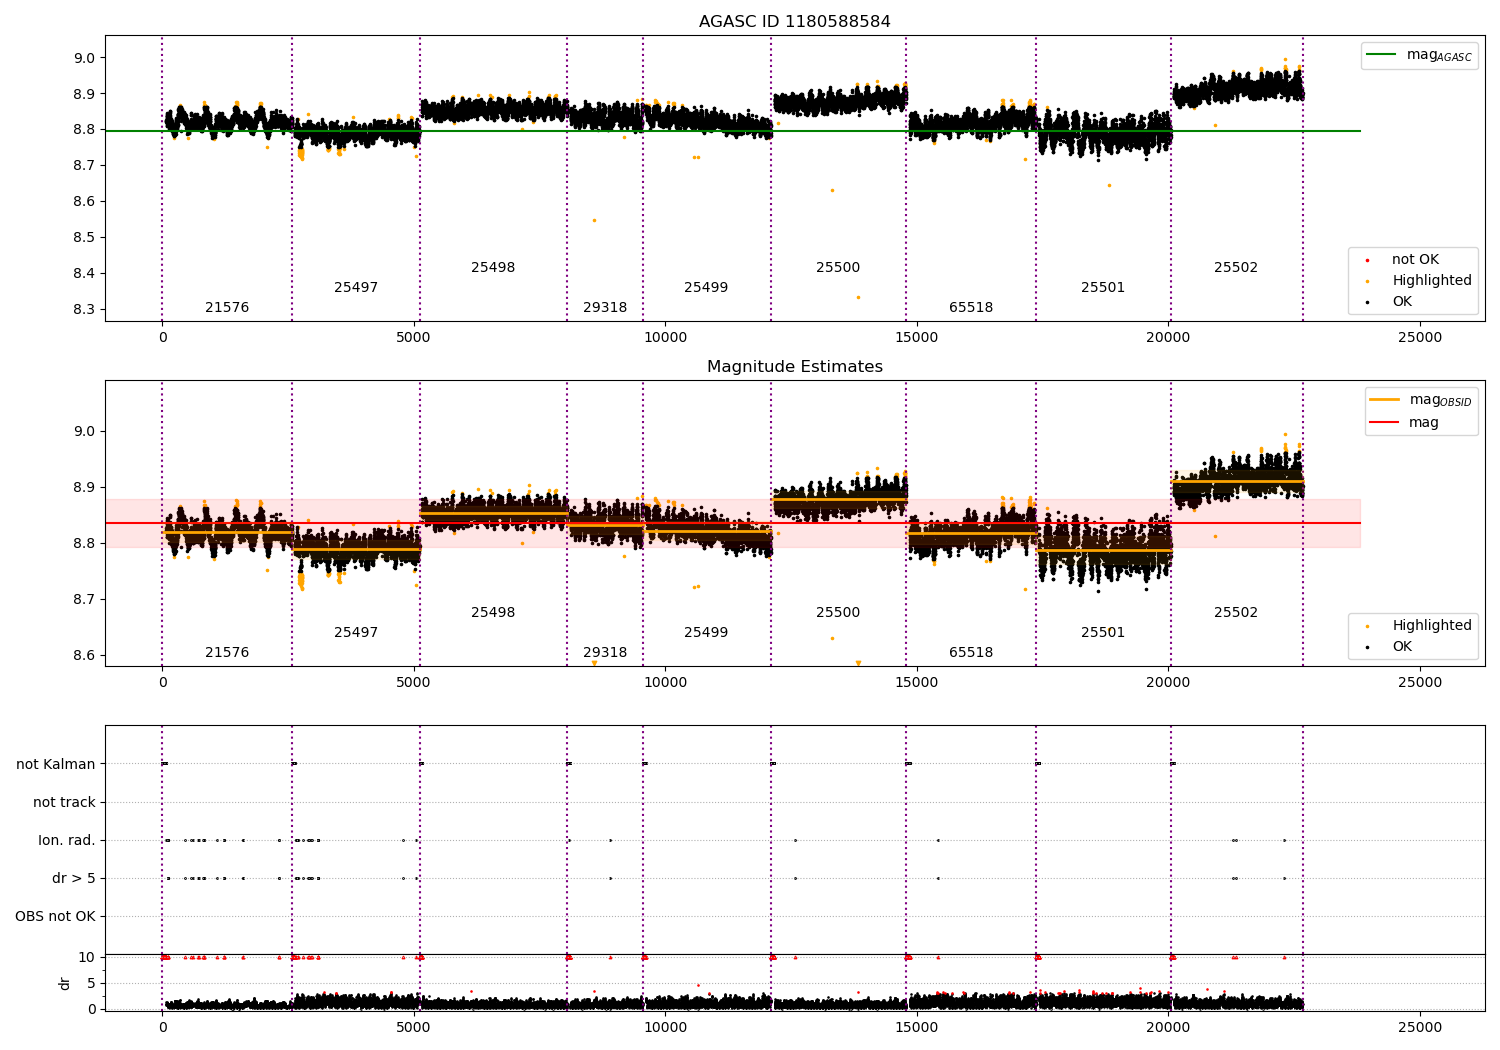Select obsid label 25499 in Magnitude Estimates panel

tap(706, 633)
